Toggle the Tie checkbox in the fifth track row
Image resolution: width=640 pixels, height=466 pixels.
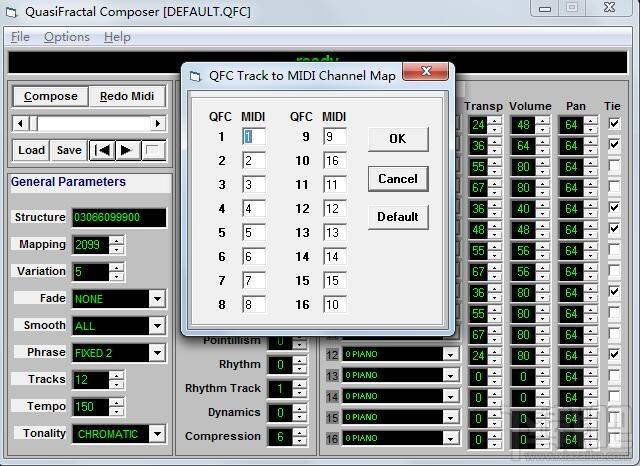(614, 207)
